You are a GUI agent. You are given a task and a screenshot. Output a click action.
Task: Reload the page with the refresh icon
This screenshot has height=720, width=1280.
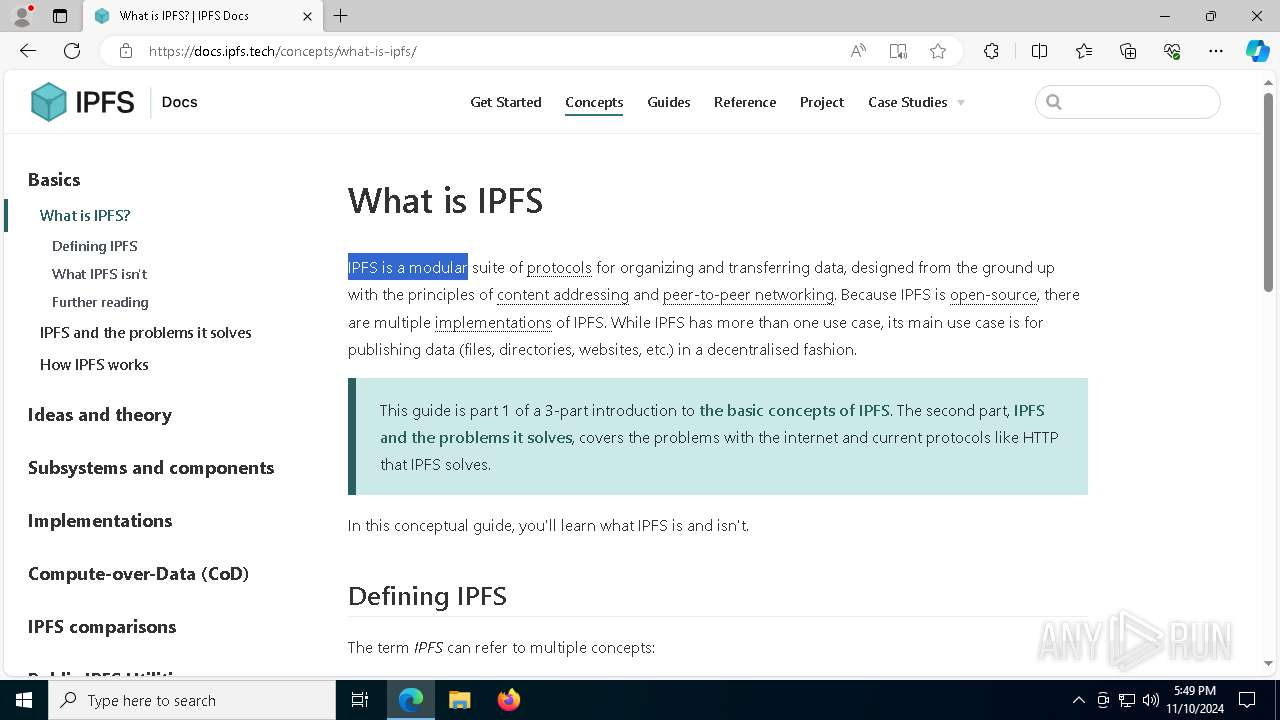coord(72,51)
